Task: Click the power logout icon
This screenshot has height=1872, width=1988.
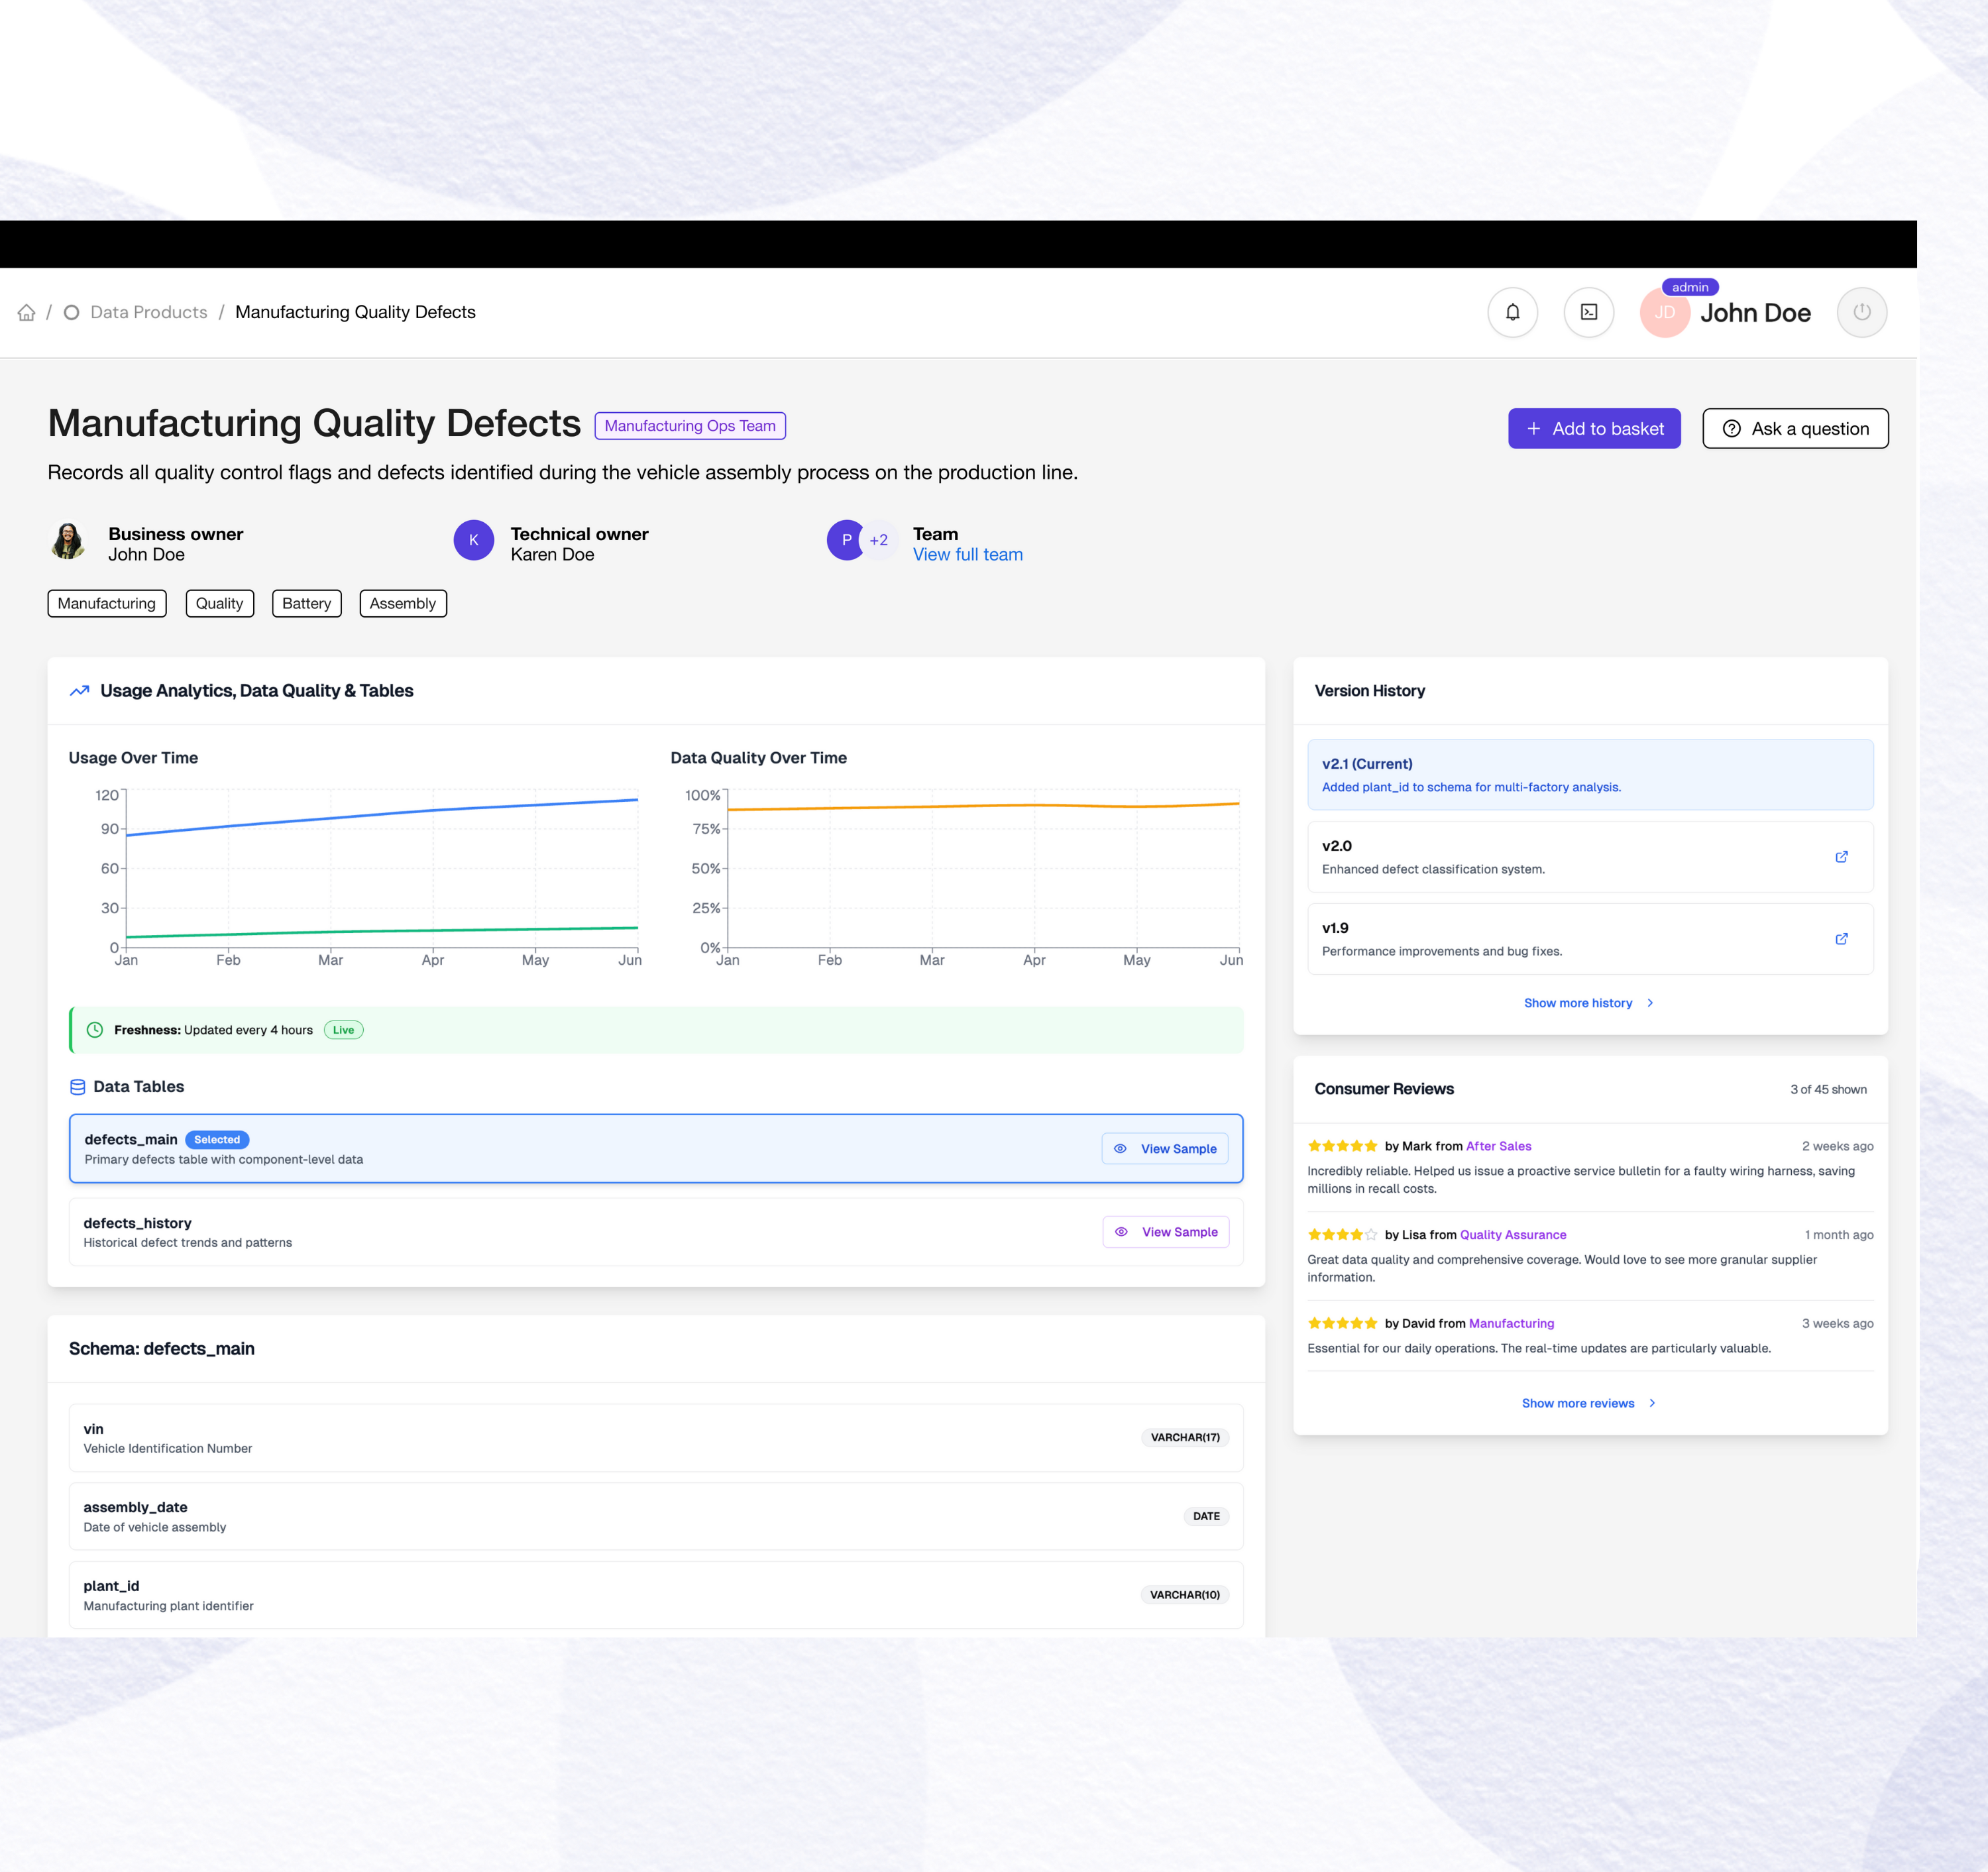Action: click(x=1861, y=312)
